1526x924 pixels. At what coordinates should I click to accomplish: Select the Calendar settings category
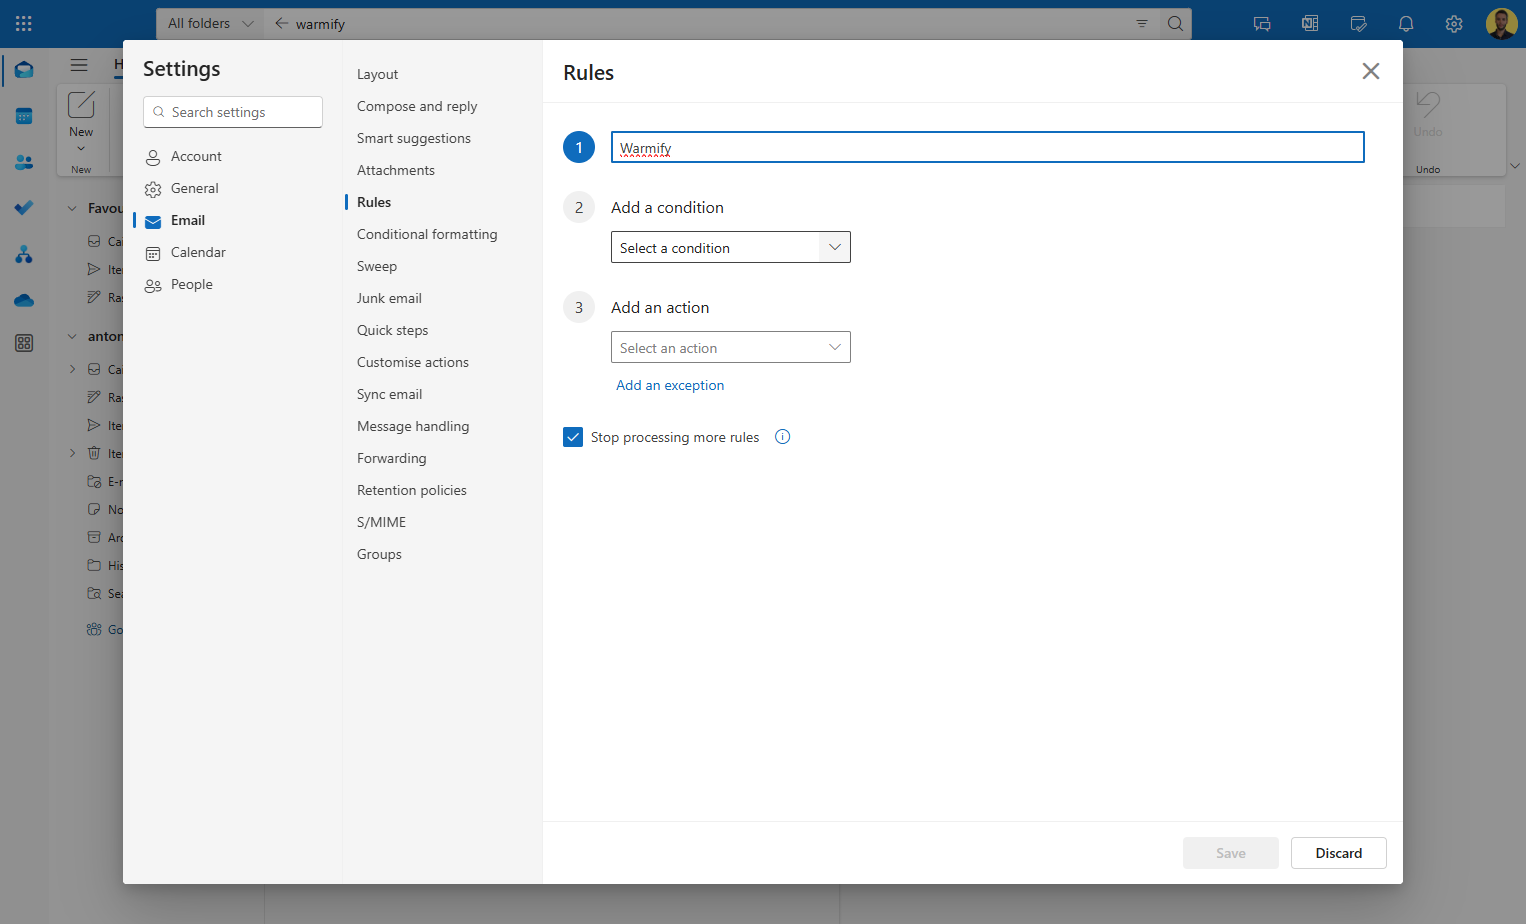[x=198, y=252]
